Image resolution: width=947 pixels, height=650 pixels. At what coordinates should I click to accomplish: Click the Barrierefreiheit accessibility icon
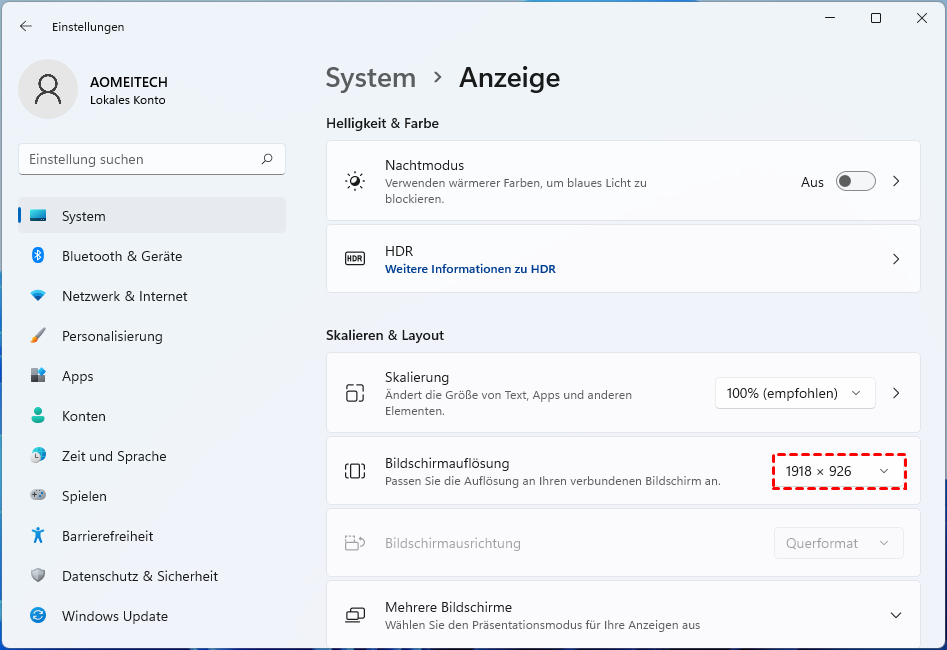tap(38, 536)
